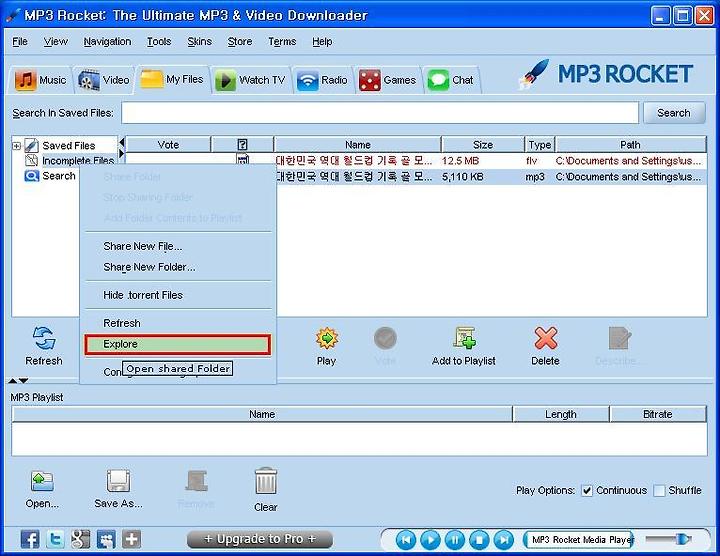Sort playlist by the Length column
The width and height of the screenshot is (720, 556).
coord(561,414)
